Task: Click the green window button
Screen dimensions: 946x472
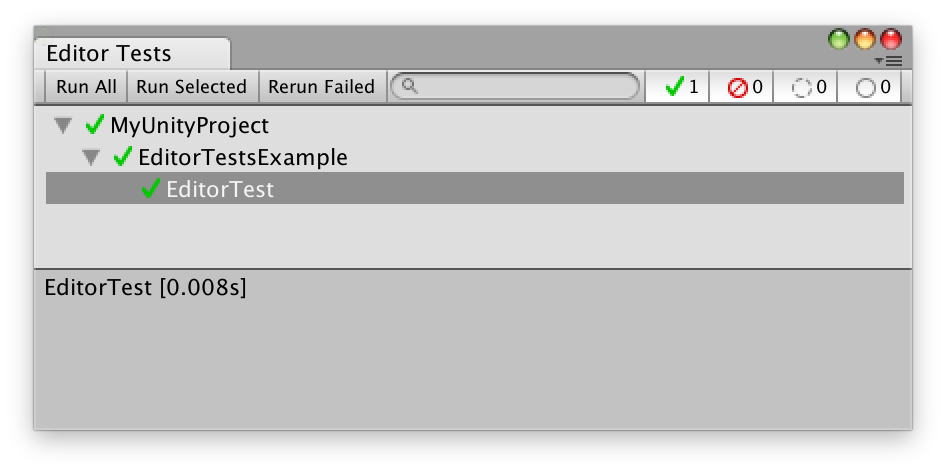Action: pos(838,40)
